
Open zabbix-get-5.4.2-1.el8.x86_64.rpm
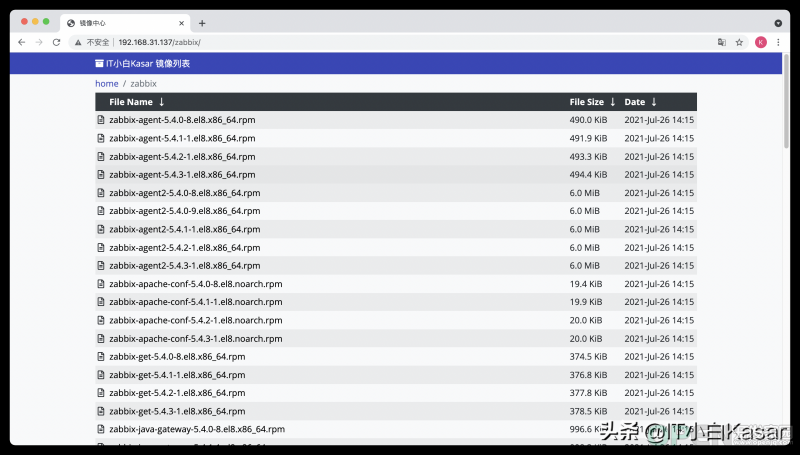coord(177,393)
